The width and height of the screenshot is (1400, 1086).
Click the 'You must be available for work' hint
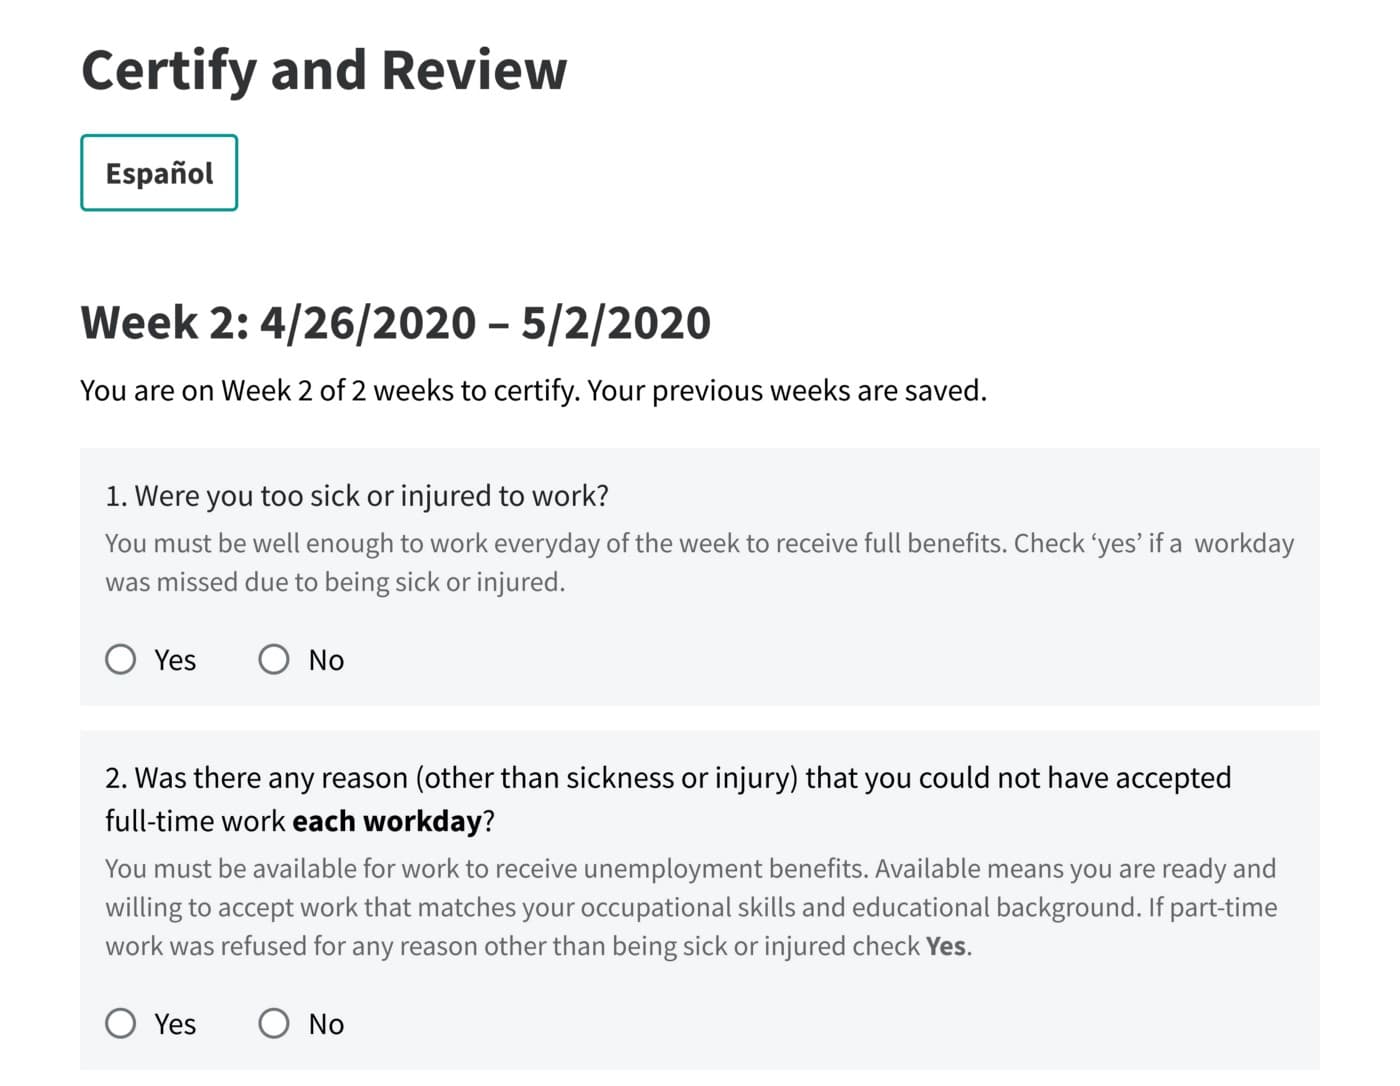click(x=690, y=907)
